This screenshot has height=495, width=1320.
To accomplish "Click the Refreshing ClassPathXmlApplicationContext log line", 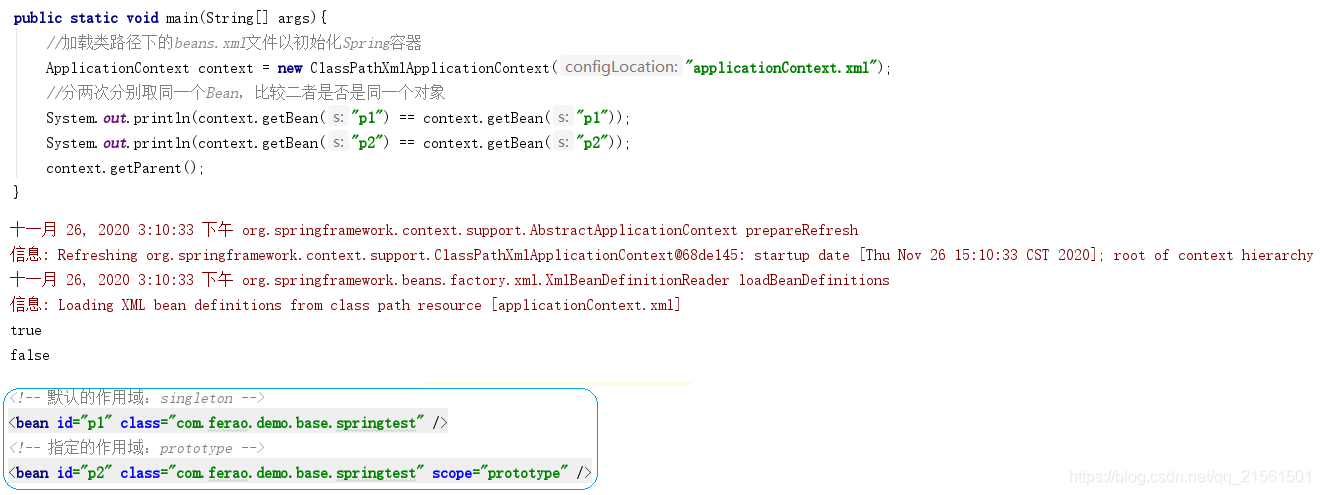I will click(x=661, y=255).
